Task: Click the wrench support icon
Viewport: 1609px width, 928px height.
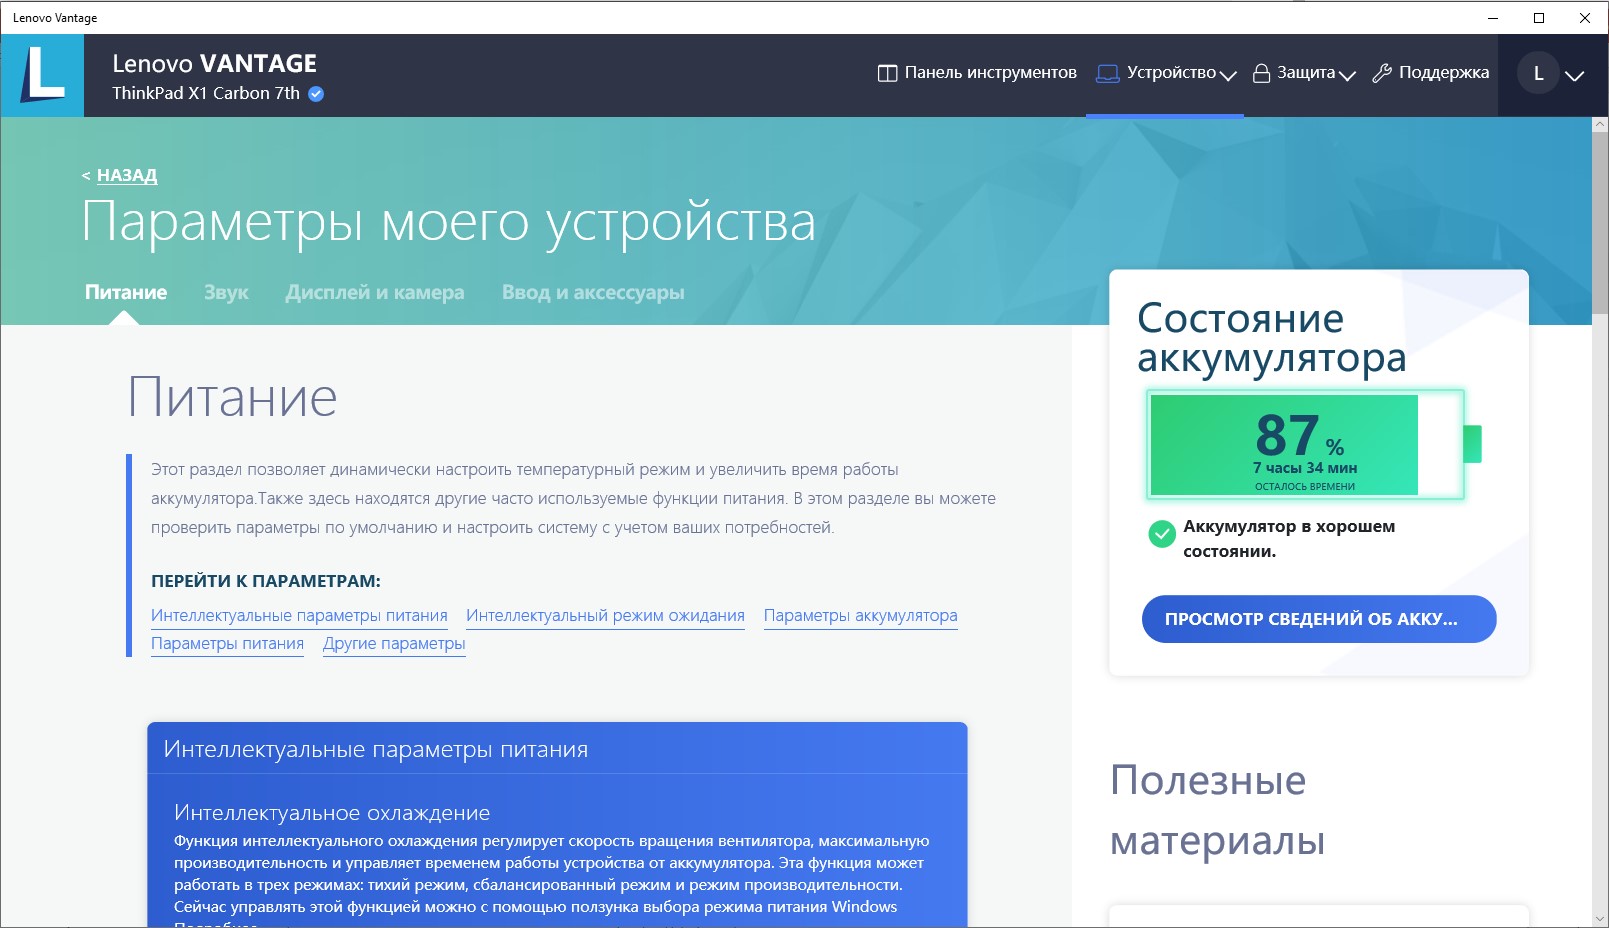Action: [1382, 73]
